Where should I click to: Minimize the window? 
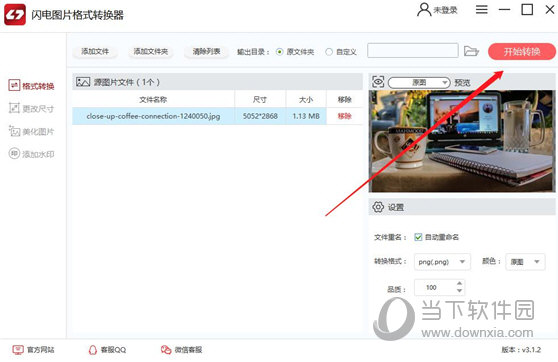[x=504, y=10]
